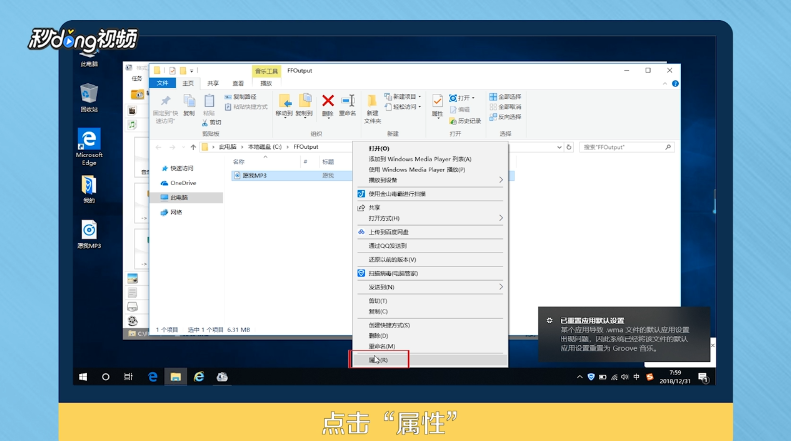
Task: Open the address bar history dropdown
Action: coord(559,147)
